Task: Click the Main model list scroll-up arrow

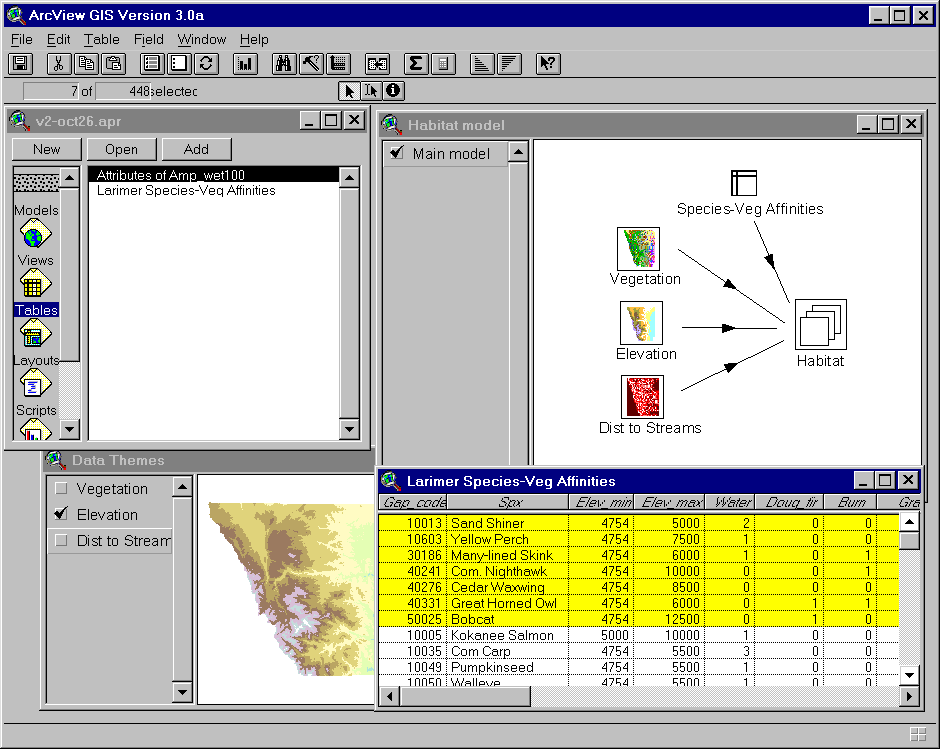Action: (518, 153)
